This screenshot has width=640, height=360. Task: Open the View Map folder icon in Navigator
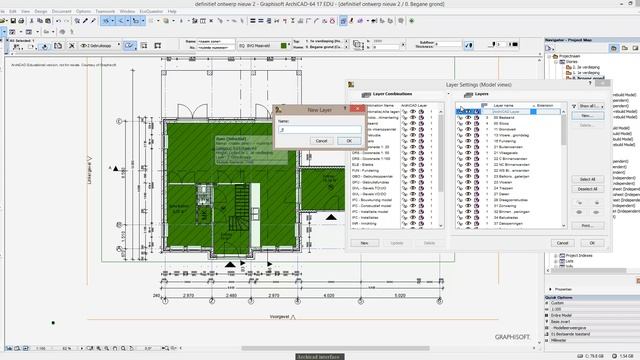tap(624, 48)
